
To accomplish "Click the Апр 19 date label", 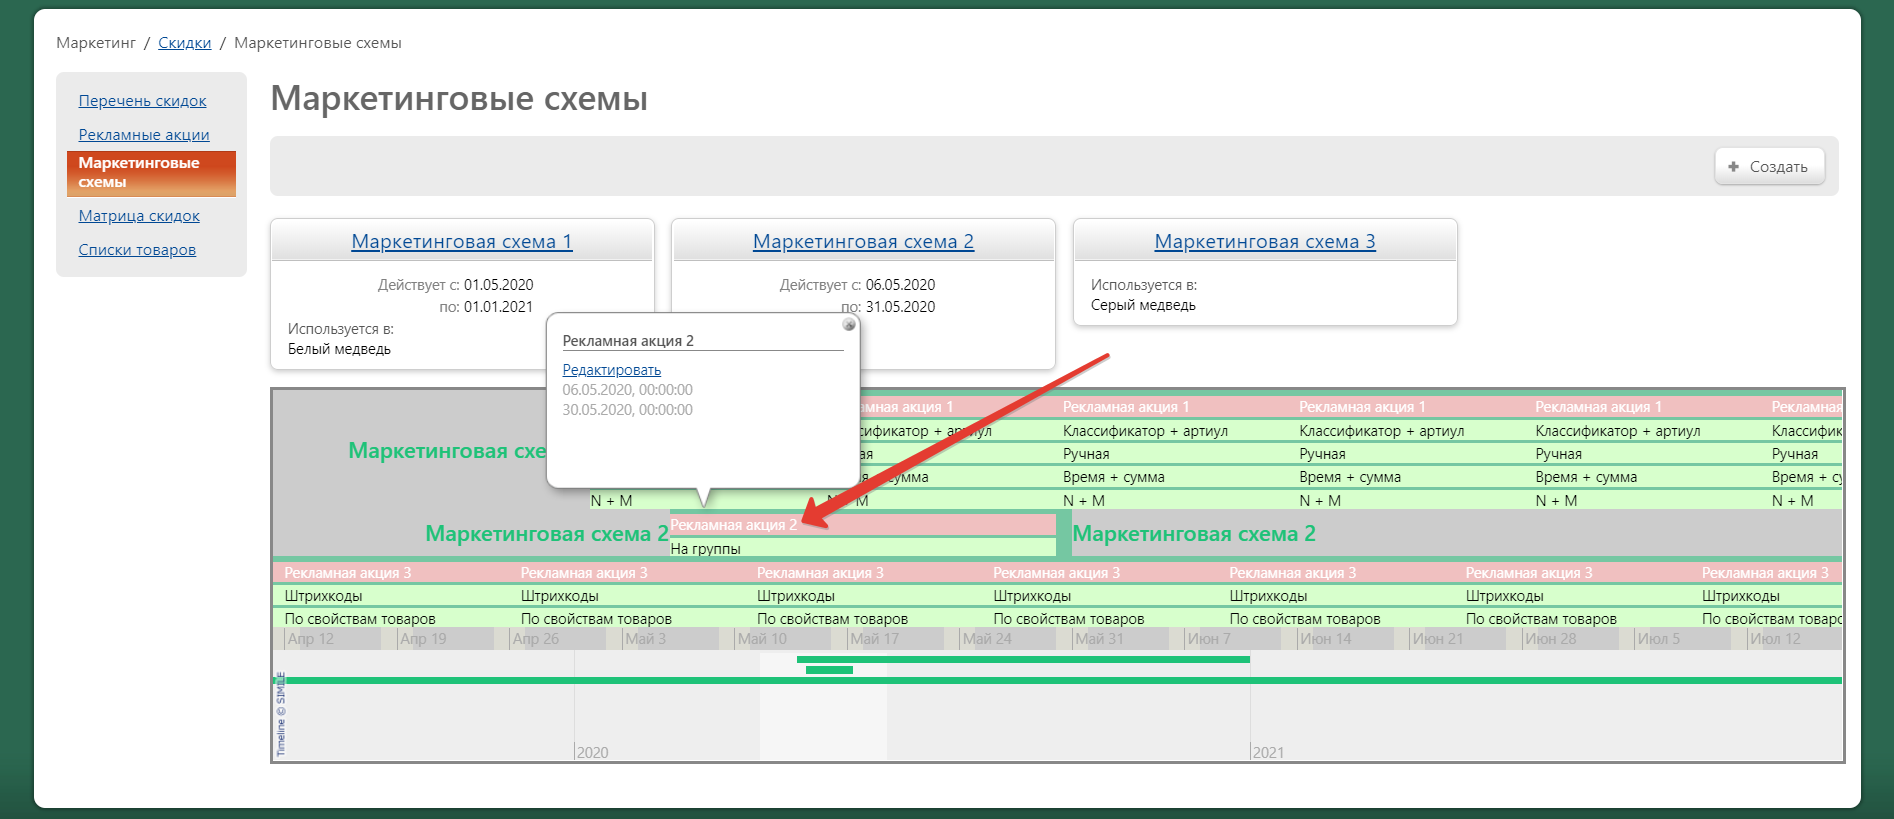I will point(423,639).
